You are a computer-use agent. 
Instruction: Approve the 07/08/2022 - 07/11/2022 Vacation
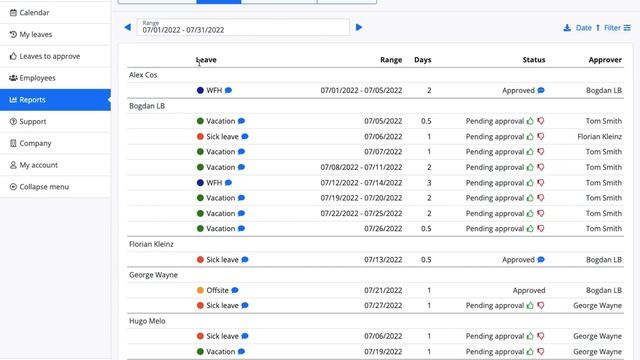(x=530, y=167)
